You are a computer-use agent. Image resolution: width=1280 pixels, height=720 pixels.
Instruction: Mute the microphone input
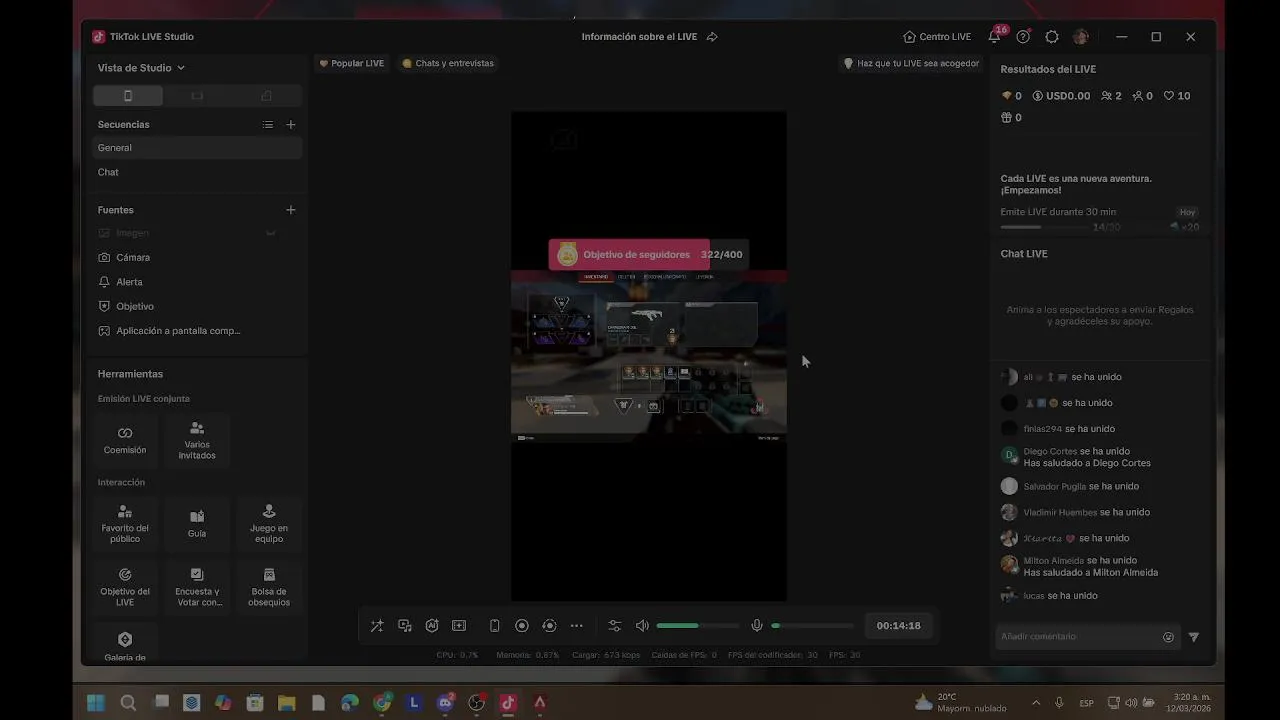[757, 626]
